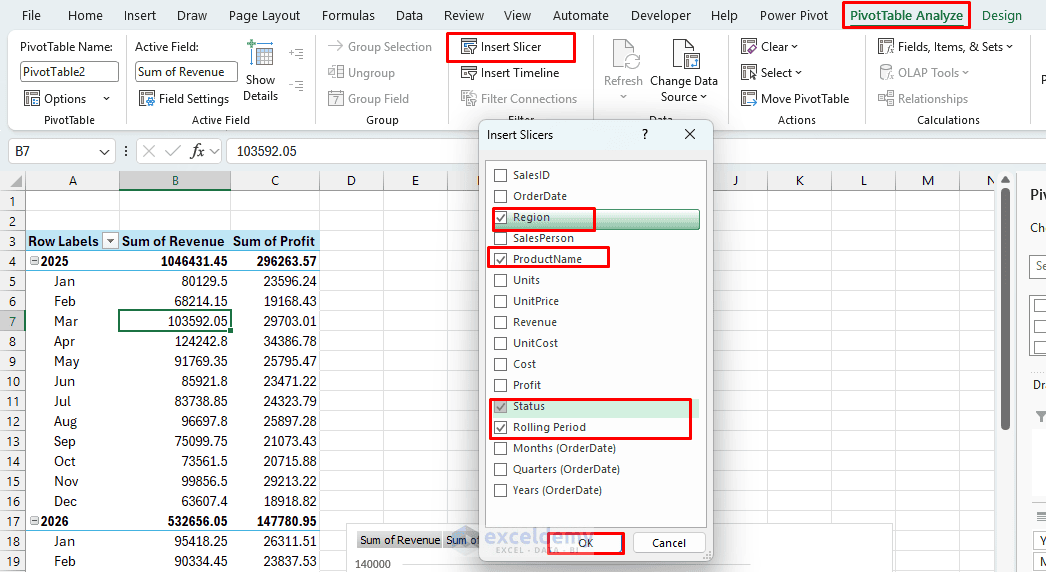Expand the formula bar function dropdown arrow
Viewport: 1046px width, 572px height.
click(x=215, y=152)
